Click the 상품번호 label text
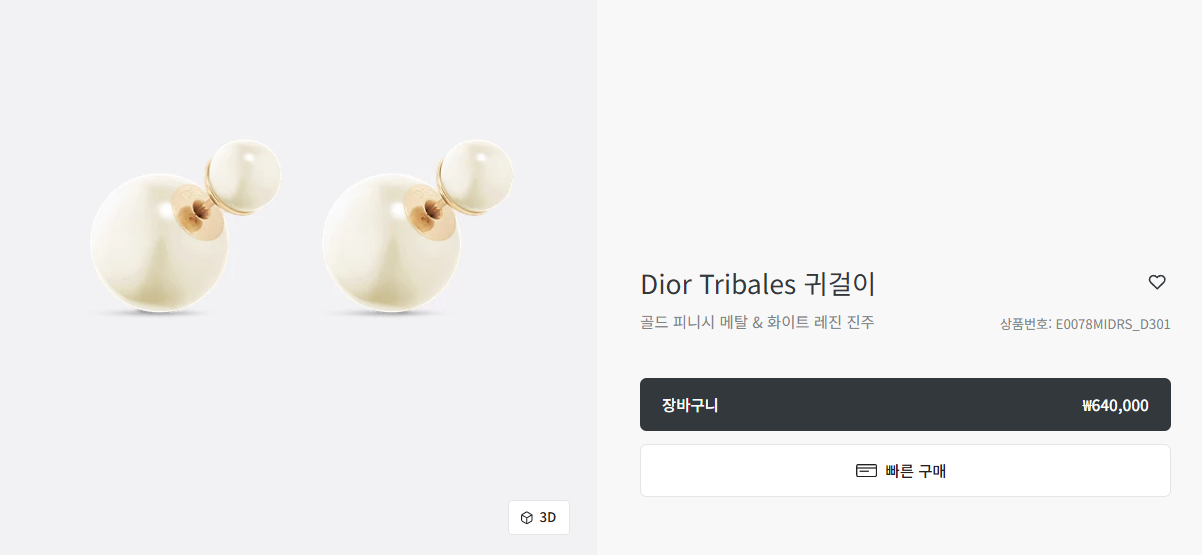1202x555 pixels. pos(1024,324)
